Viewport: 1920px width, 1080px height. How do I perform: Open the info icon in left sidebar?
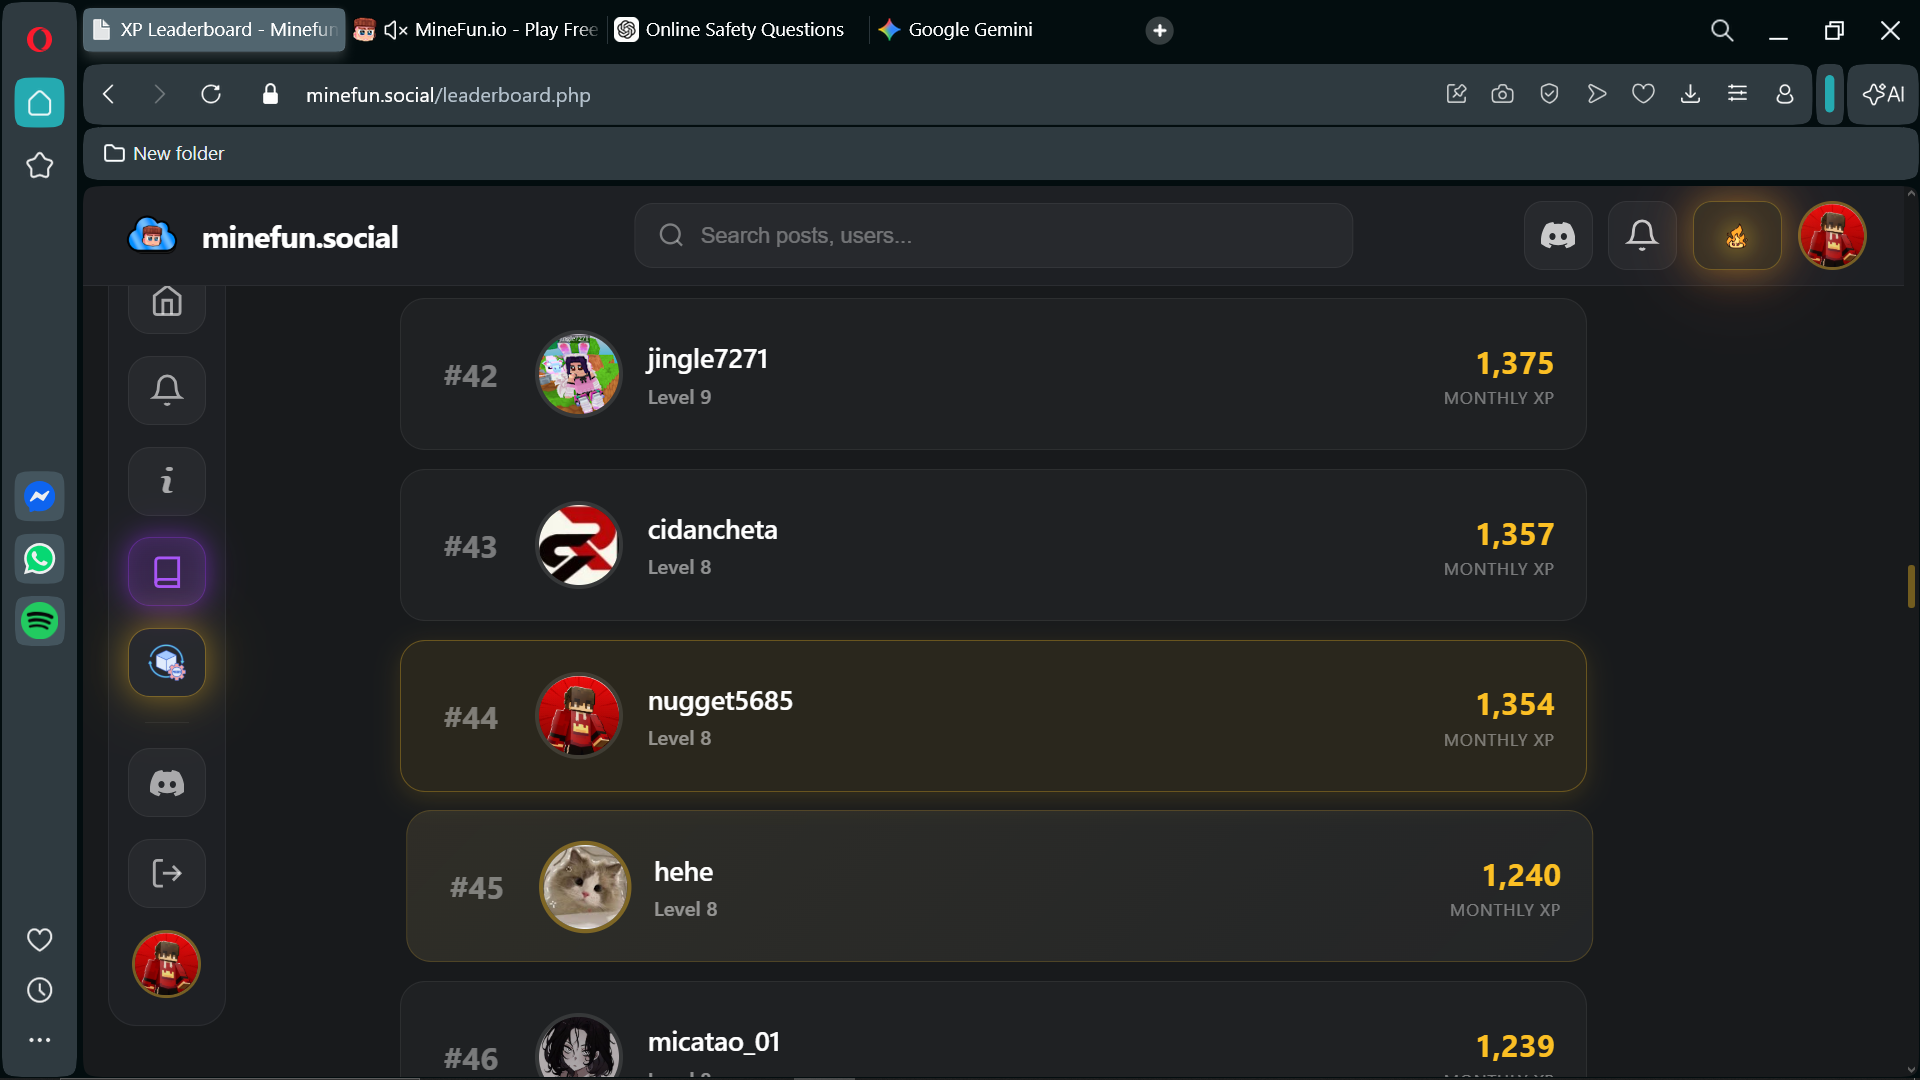(x=167, y=481)
